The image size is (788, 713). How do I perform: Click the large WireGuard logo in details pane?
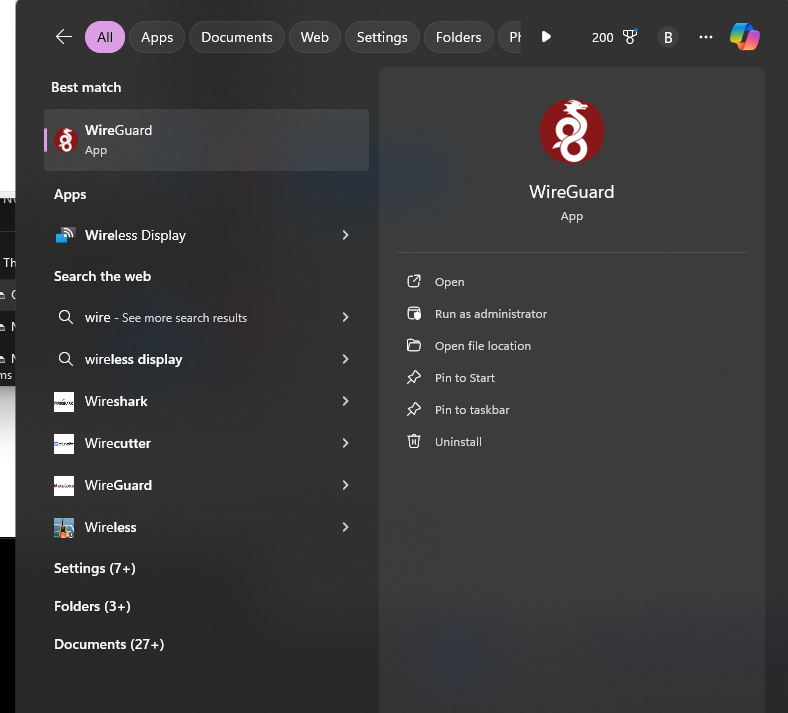click(x=572, y=131)
